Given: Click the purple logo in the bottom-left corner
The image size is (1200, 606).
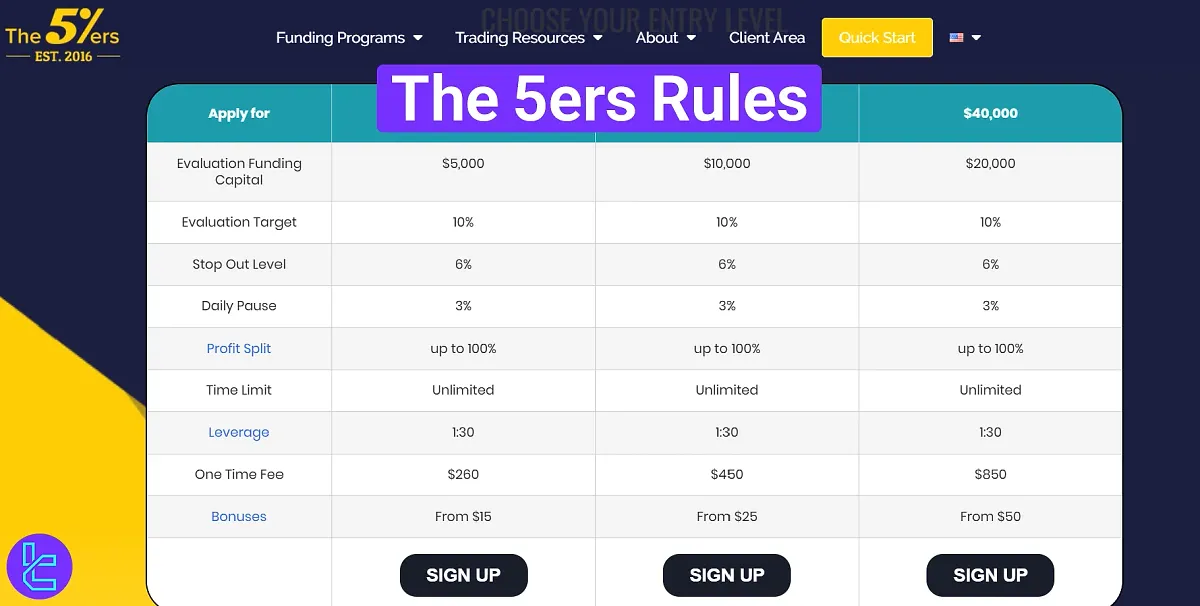Looking at the screenshot, I should pyautogui.click(x=41, y=566).
